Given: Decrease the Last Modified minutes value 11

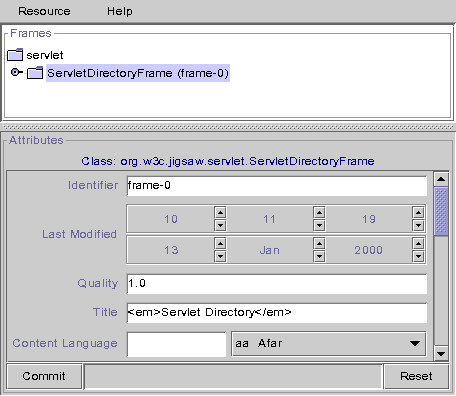Looking at the screenshot, I should coord(319,226).
